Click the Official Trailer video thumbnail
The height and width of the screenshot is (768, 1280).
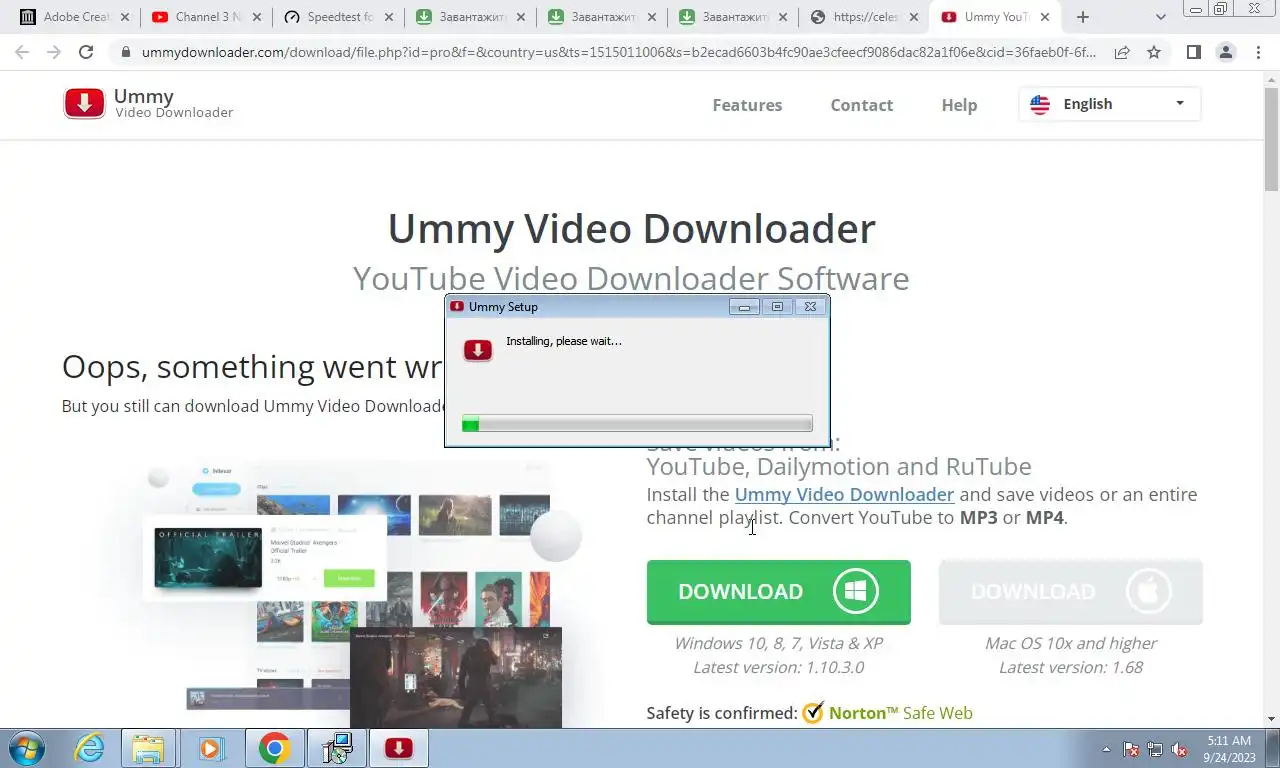point(208,558)
